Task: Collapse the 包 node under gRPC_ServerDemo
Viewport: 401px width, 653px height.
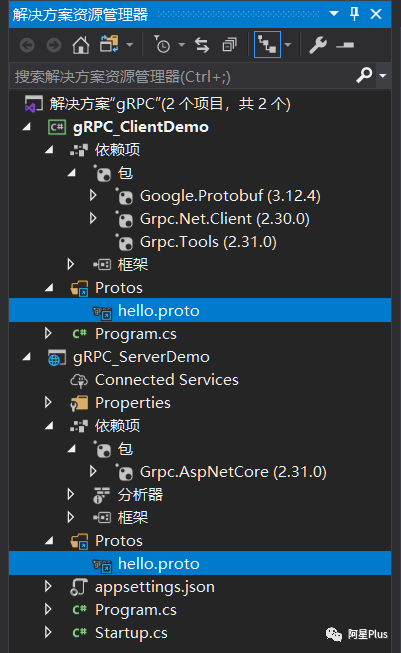Action: [72, 448]
